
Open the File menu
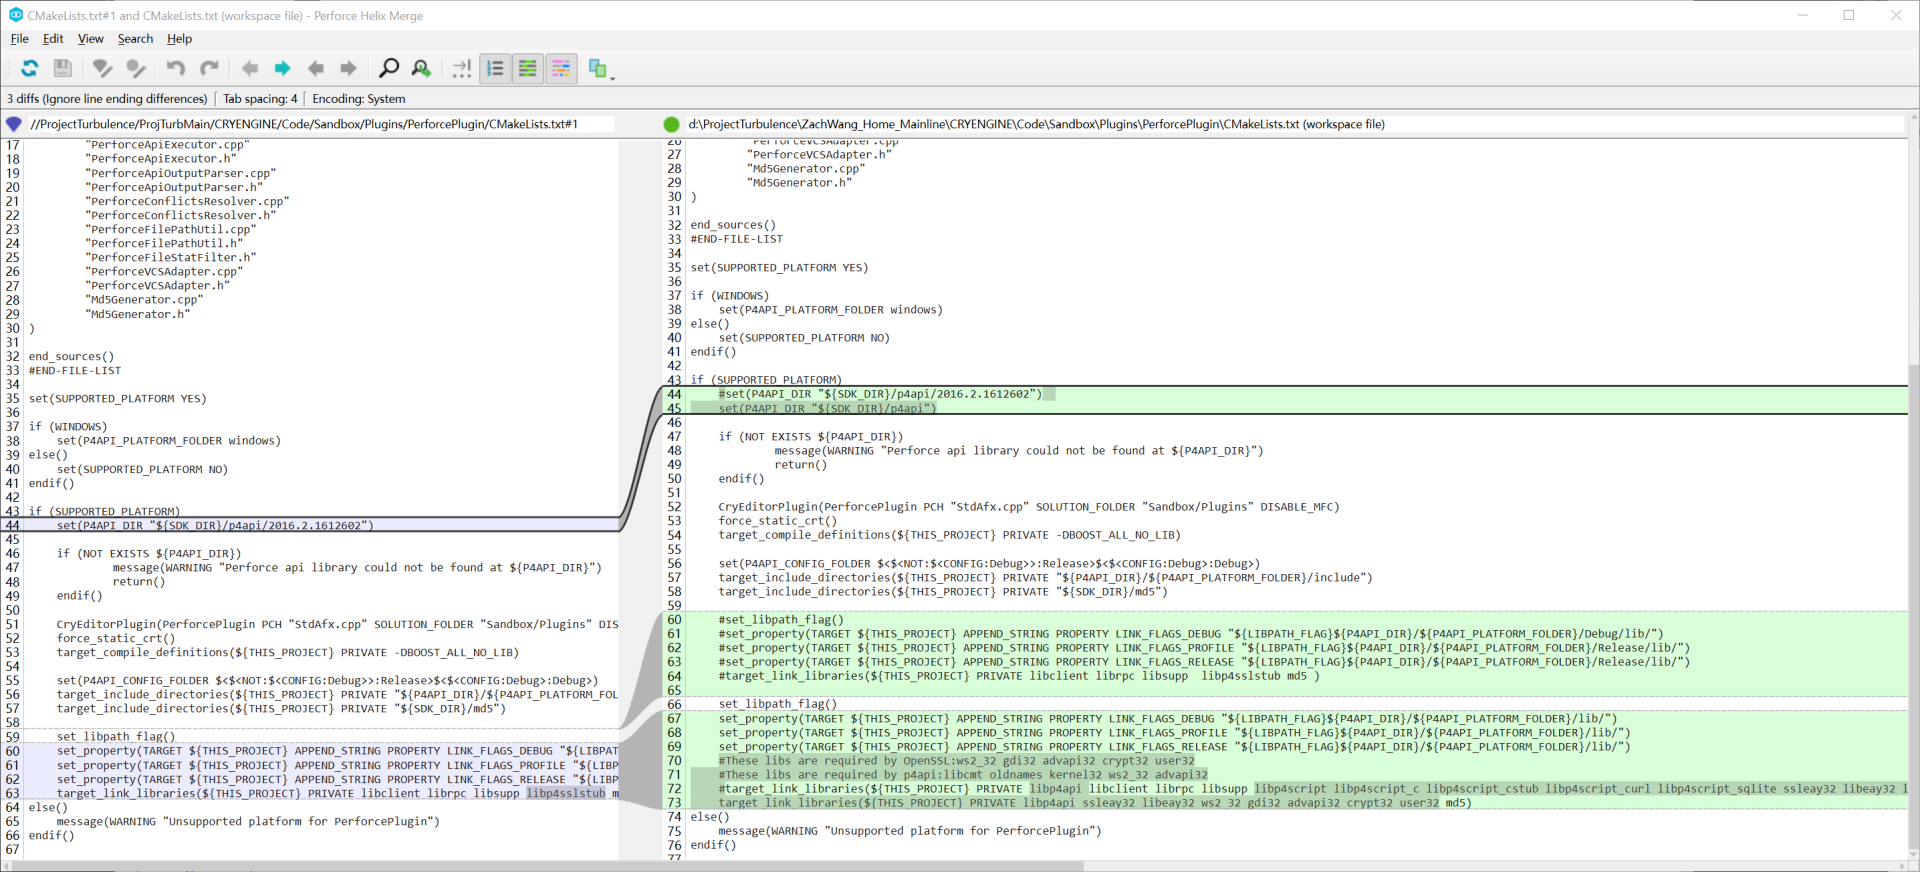[19, 39]
